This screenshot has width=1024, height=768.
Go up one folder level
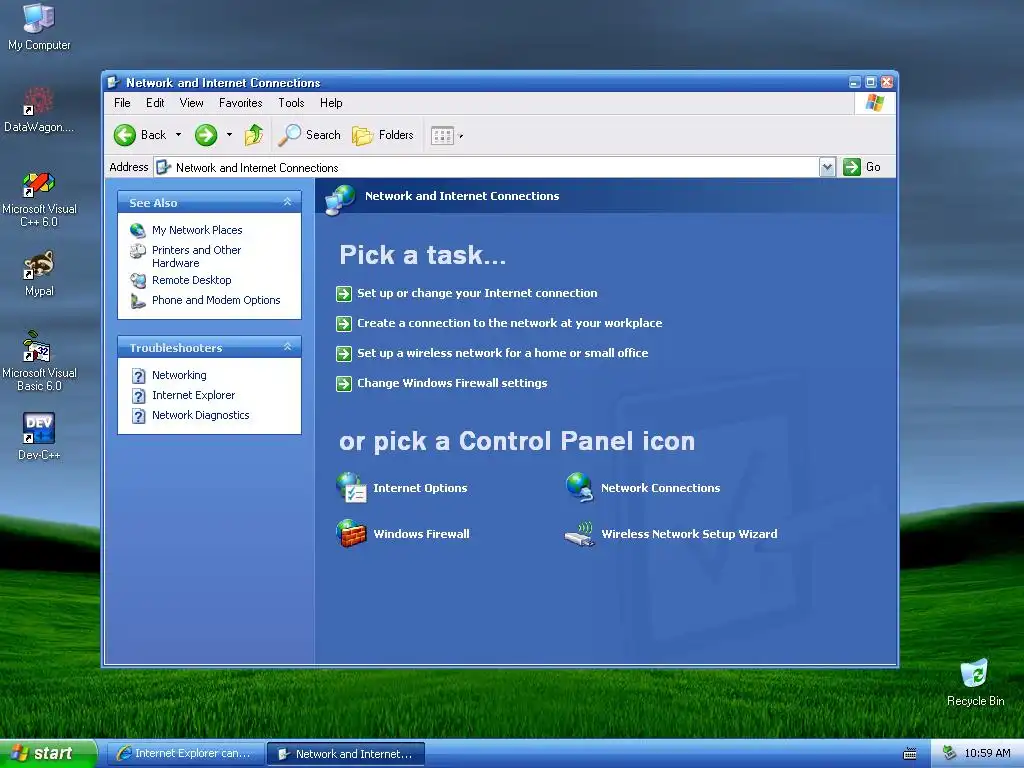[254, 135]
